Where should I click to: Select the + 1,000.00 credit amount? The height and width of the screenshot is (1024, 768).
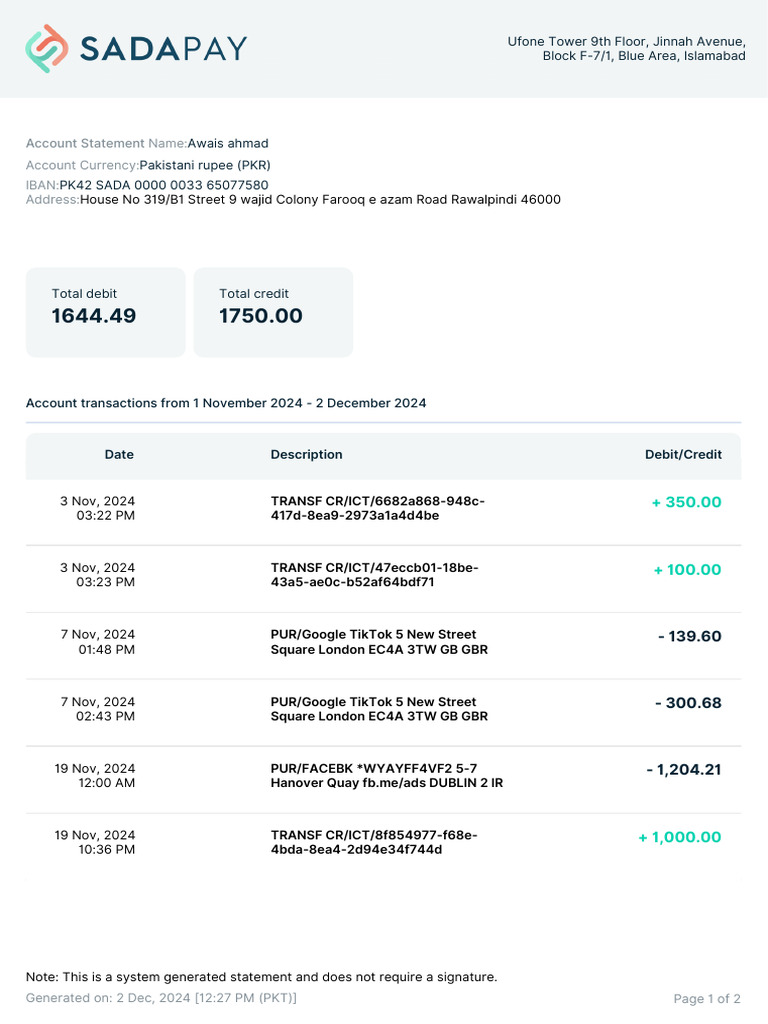pyautogui.click(x=679, y=837)
